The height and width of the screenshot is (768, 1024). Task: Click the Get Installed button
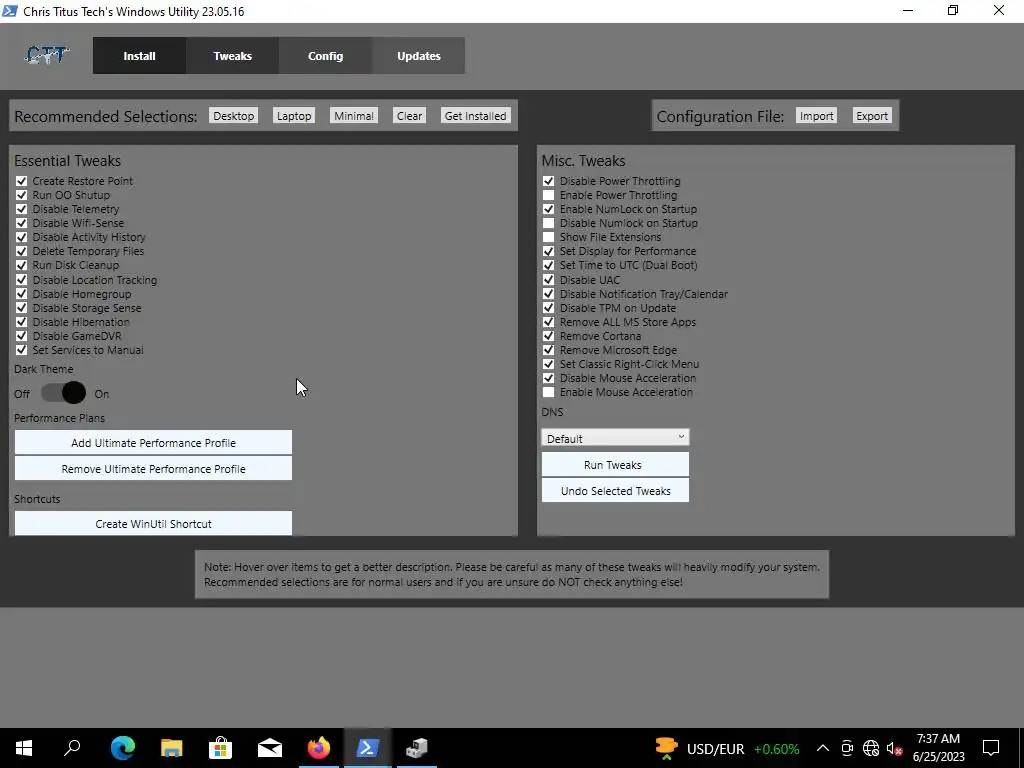coord(475,116)
